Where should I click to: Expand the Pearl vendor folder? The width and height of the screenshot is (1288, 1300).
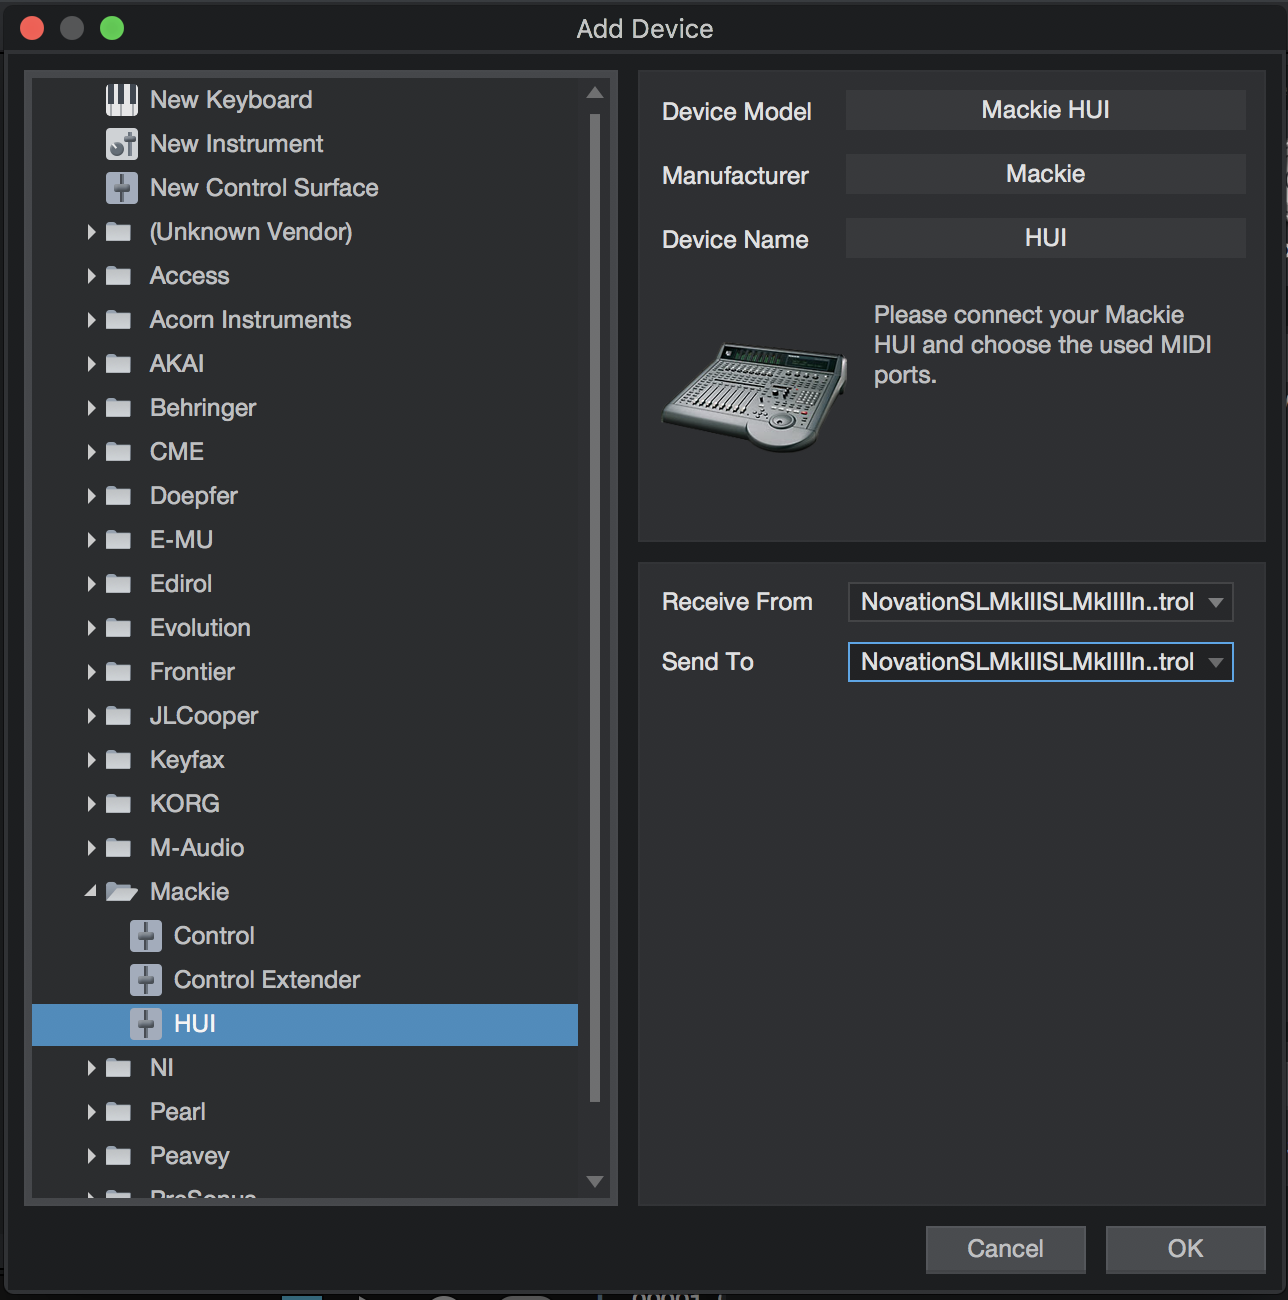[91, 1112]
